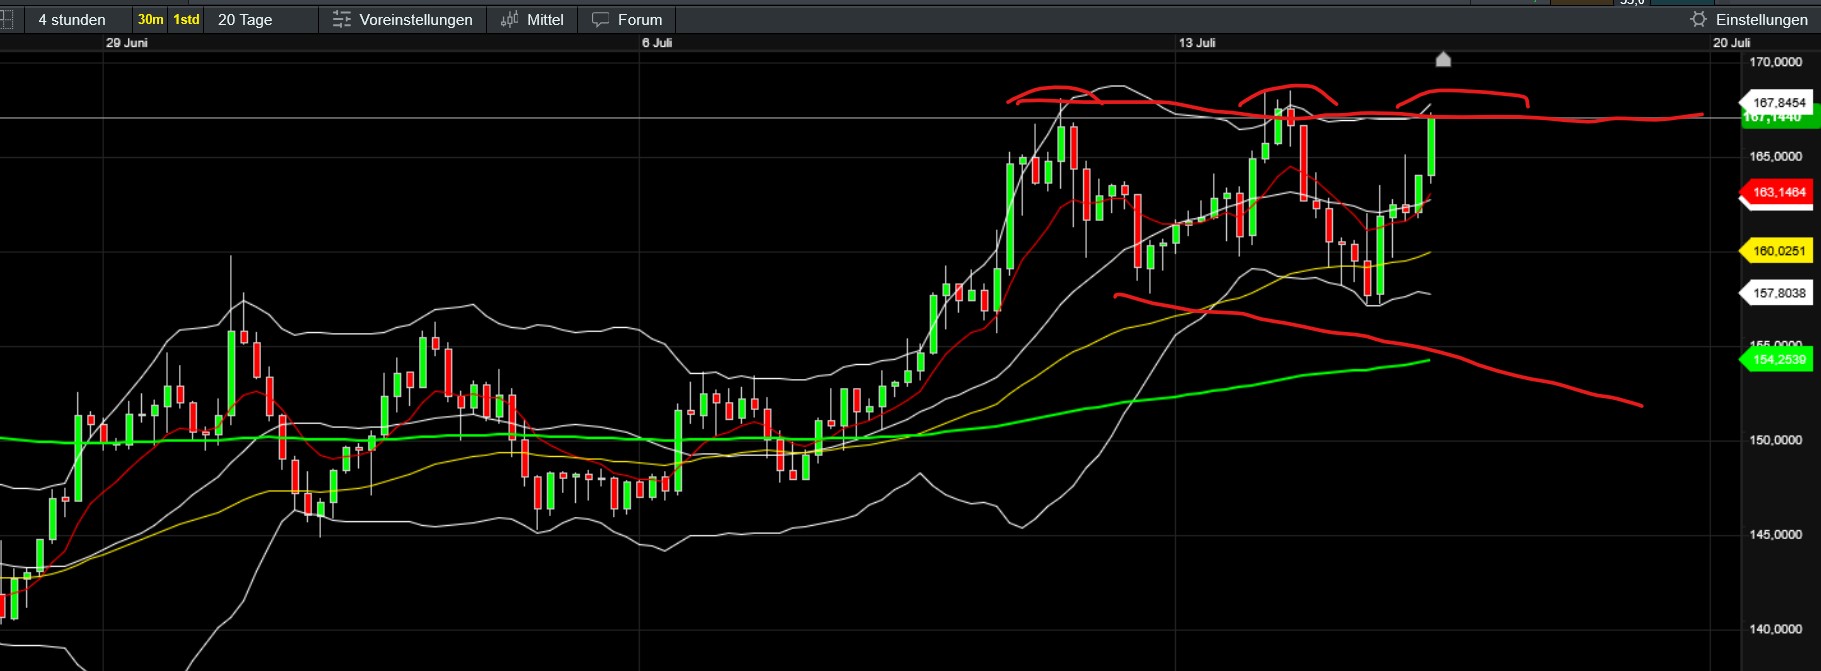1821x671 pixels.
Task: Click the '29 Juni' date axis label
Action: 127,43
